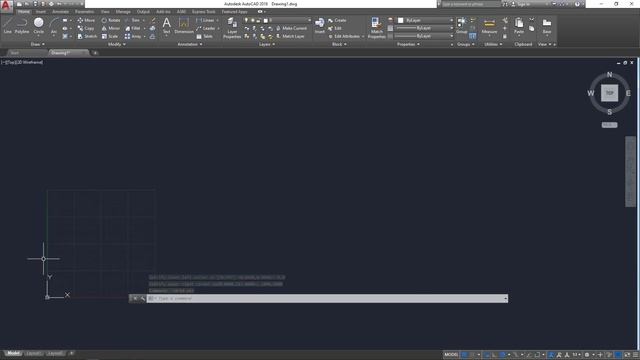Switch to the View ribbon tab
The height and width of the screenshot is (360, 640).
tap(105, 11)
